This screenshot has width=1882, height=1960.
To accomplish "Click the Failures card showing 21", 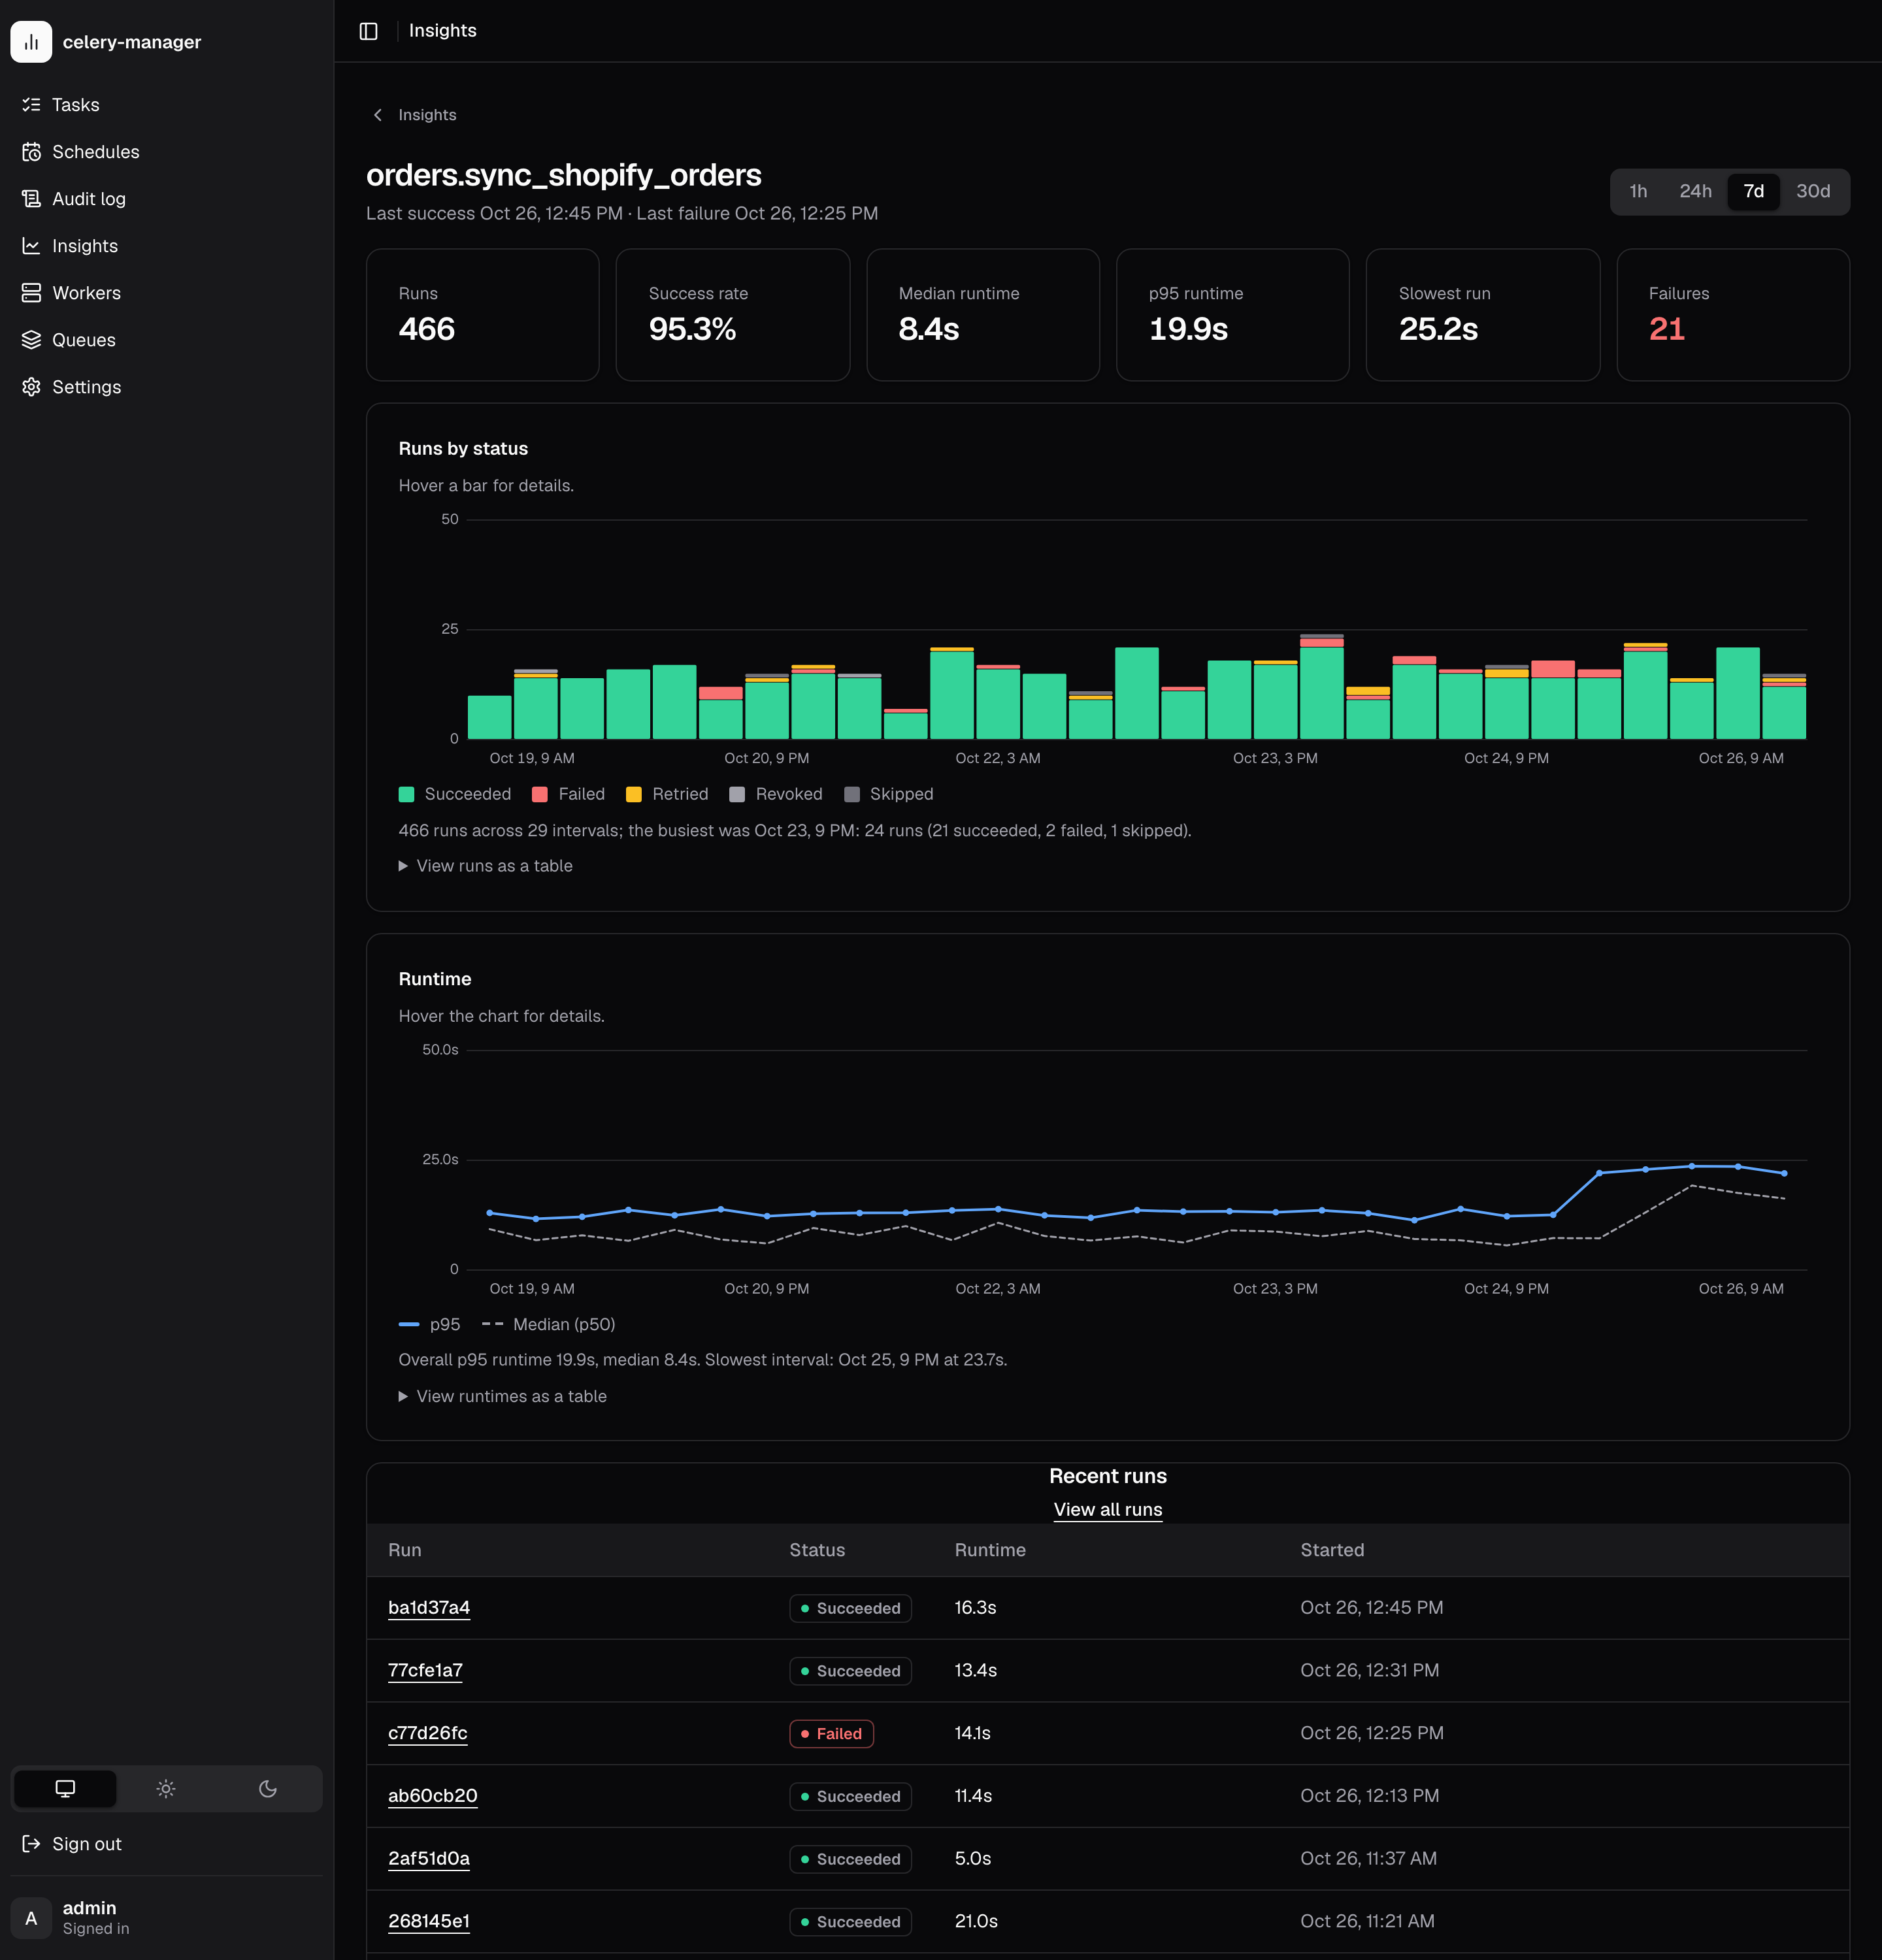I will click(1732, 314).
